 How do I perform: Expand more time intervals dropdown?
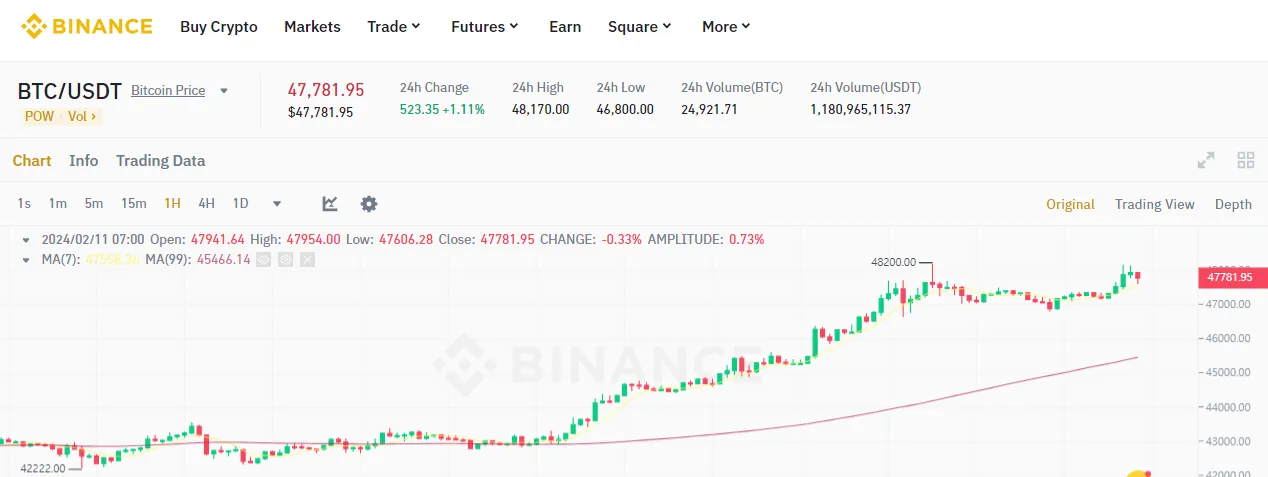pos(277,204)
